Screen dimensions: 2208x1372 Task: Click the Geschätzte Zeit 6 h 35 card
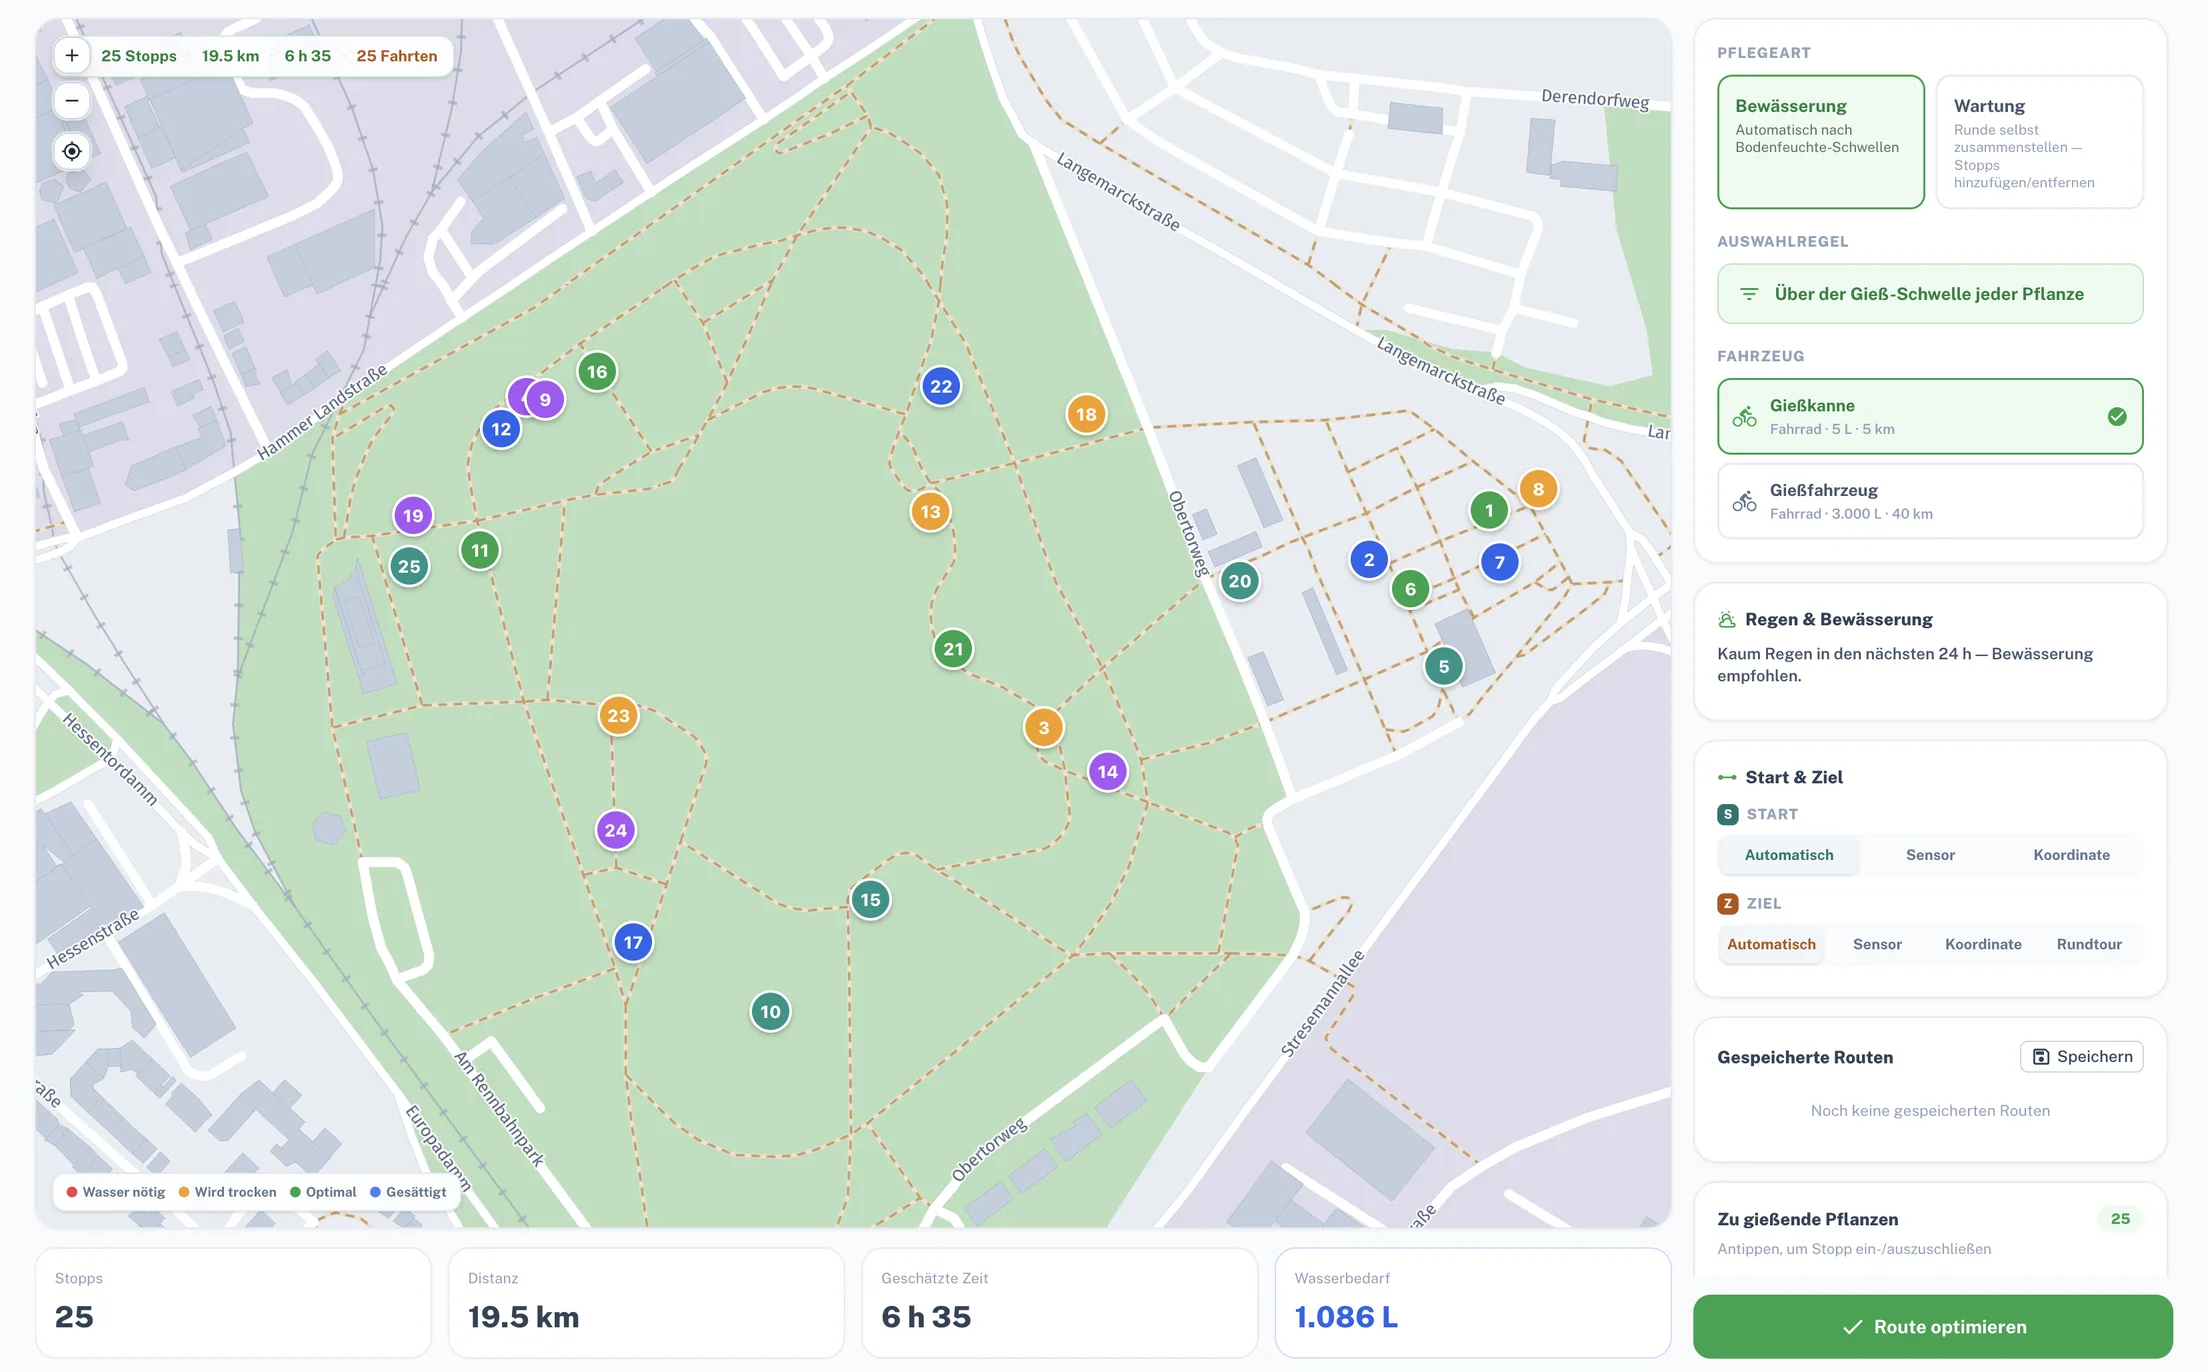(1059, 1303)
